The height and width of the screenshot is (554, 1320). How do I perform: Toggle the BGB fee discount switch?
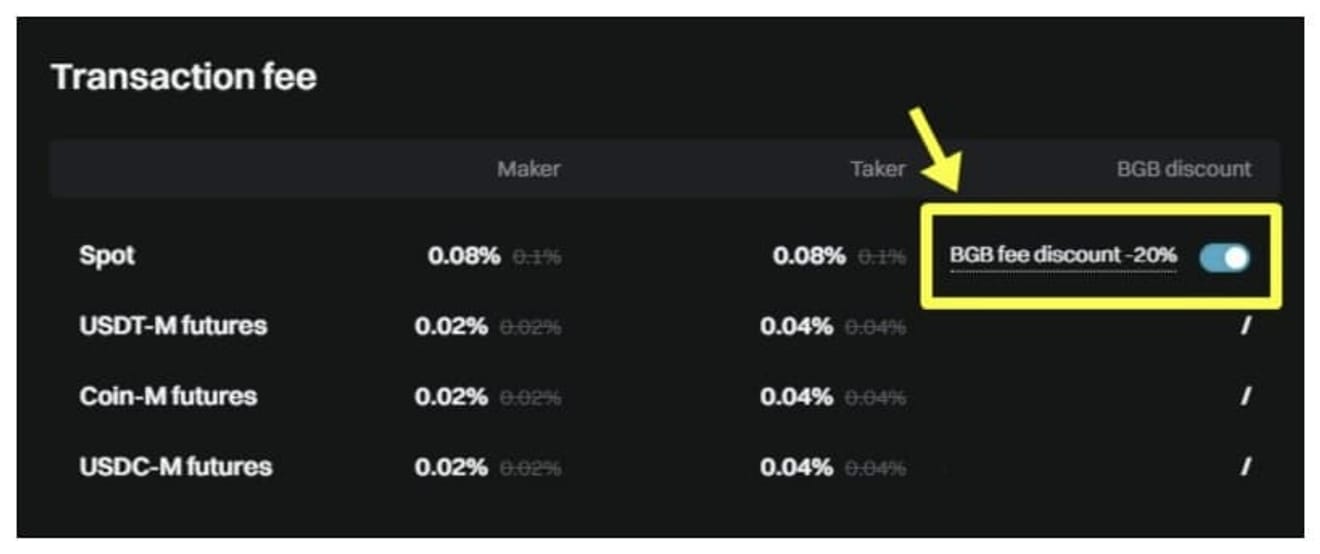point(1224,258)
